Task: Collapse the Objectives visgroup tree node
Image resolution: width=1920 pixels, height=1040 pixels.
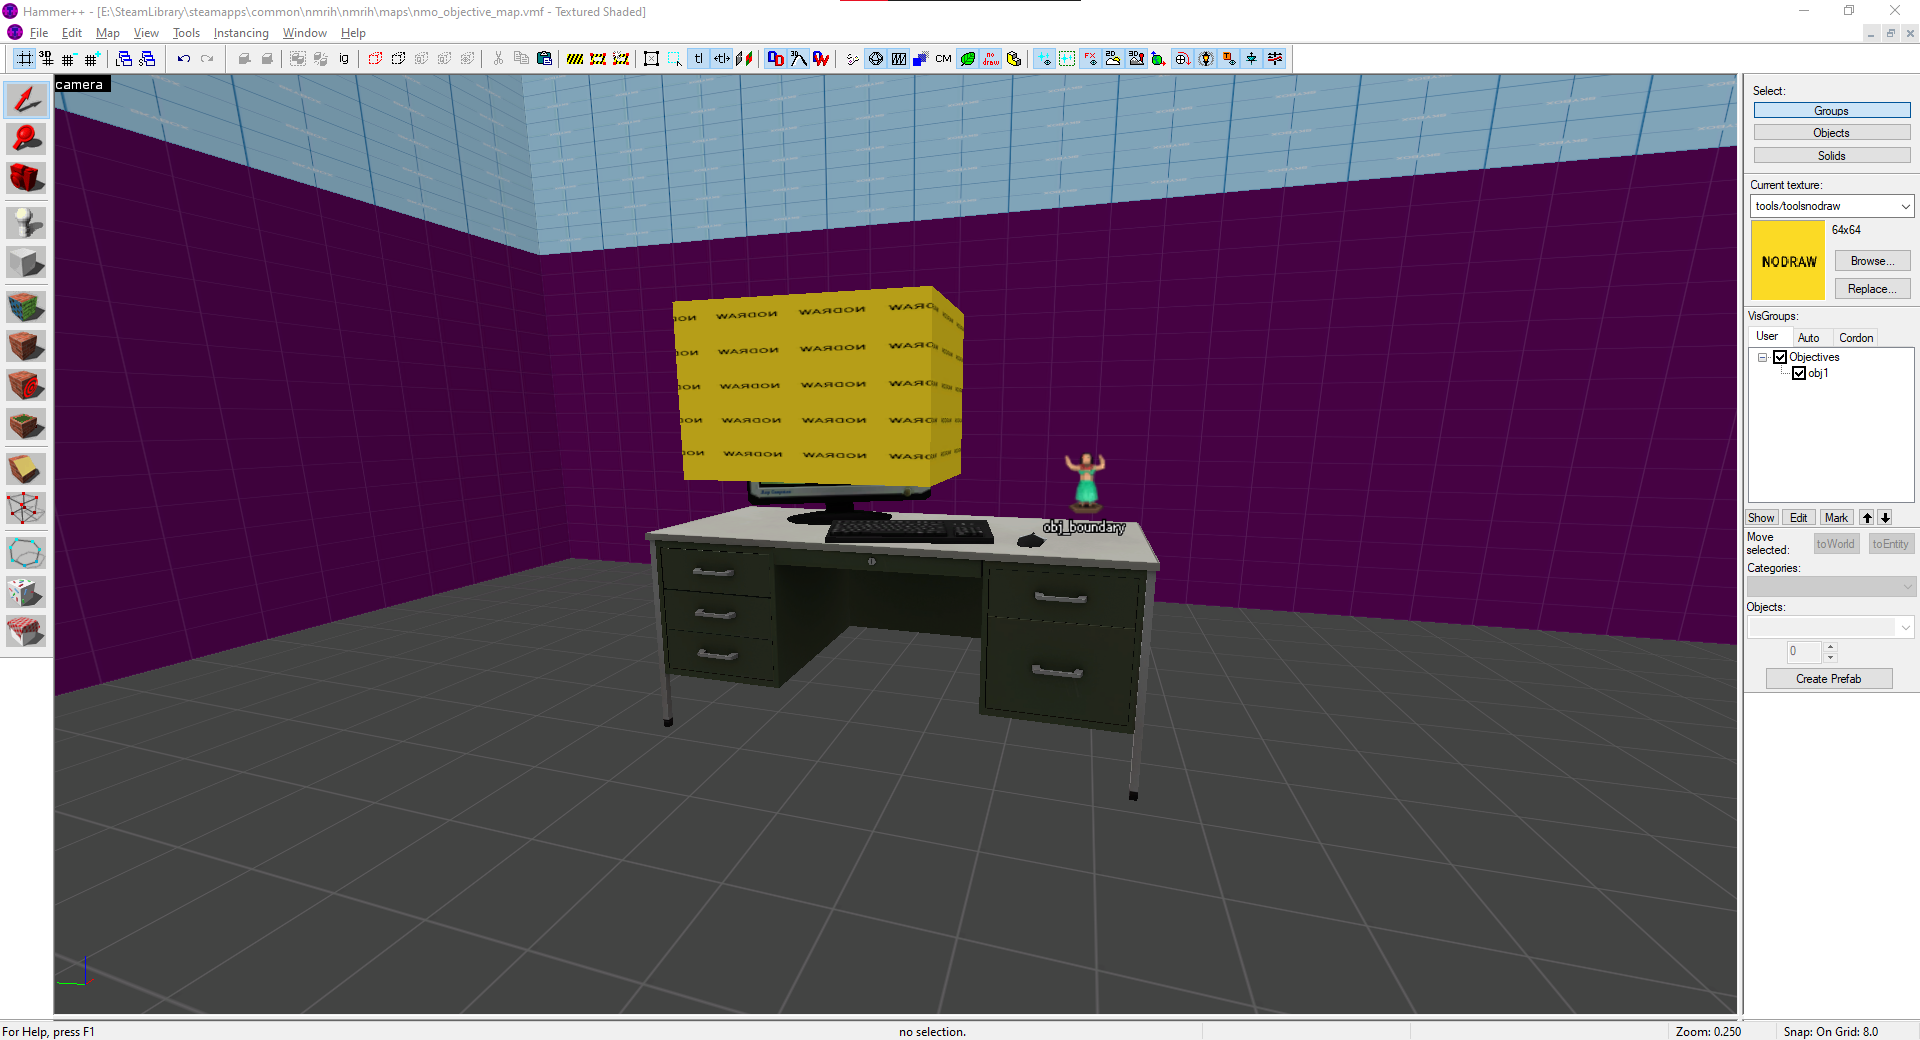Action: tap(1763, 357)
